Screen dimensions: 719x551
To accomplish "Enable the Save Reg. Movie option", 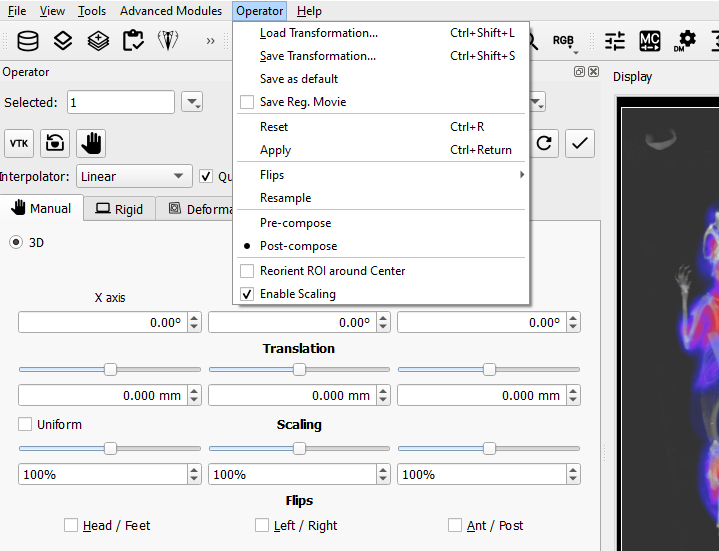I will click(247, 102).
